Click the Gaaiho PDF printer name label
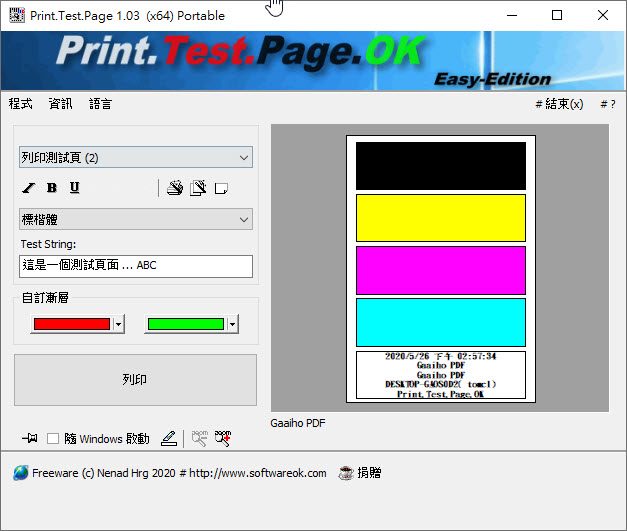Viewport: 627px width, 531px height. click(298, 423)
